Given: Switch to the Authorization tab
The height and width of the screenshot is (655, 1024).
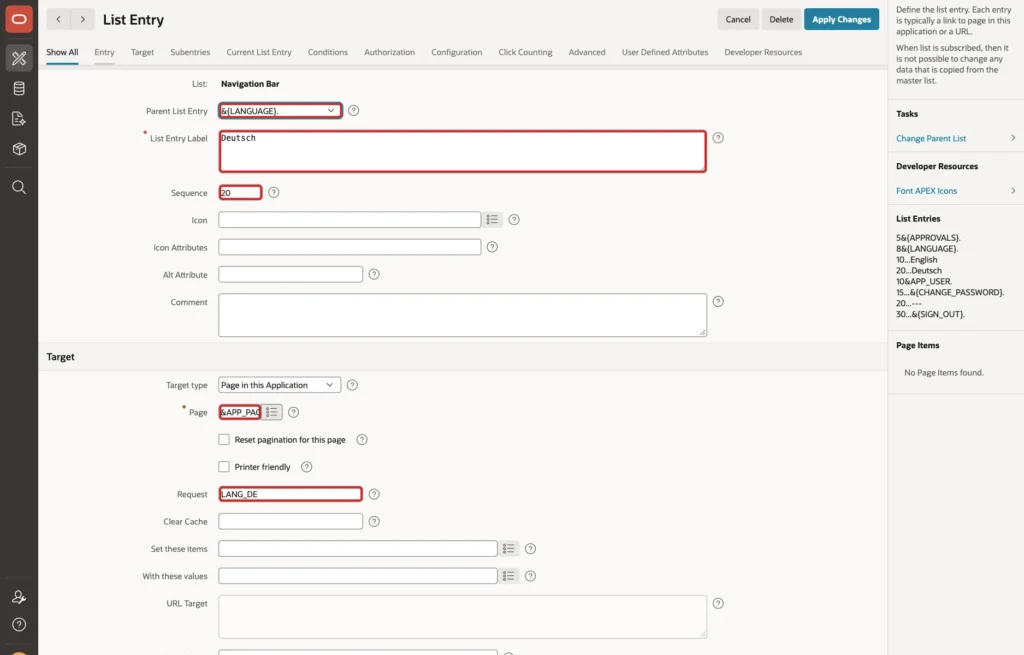Looking at the screenshot, I should click(389, 52).
